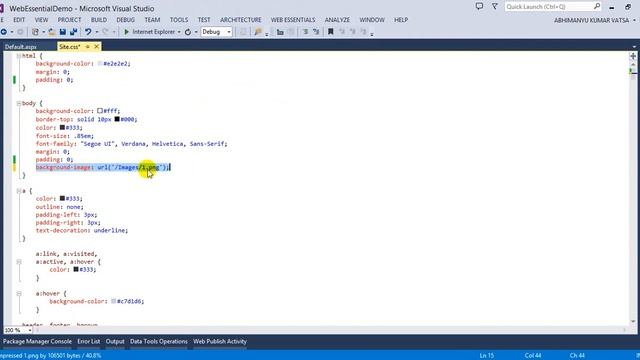This screenshot has width=640, height=360.
Task: Click the Undo arrow icon
Action: tap(88, 32)
